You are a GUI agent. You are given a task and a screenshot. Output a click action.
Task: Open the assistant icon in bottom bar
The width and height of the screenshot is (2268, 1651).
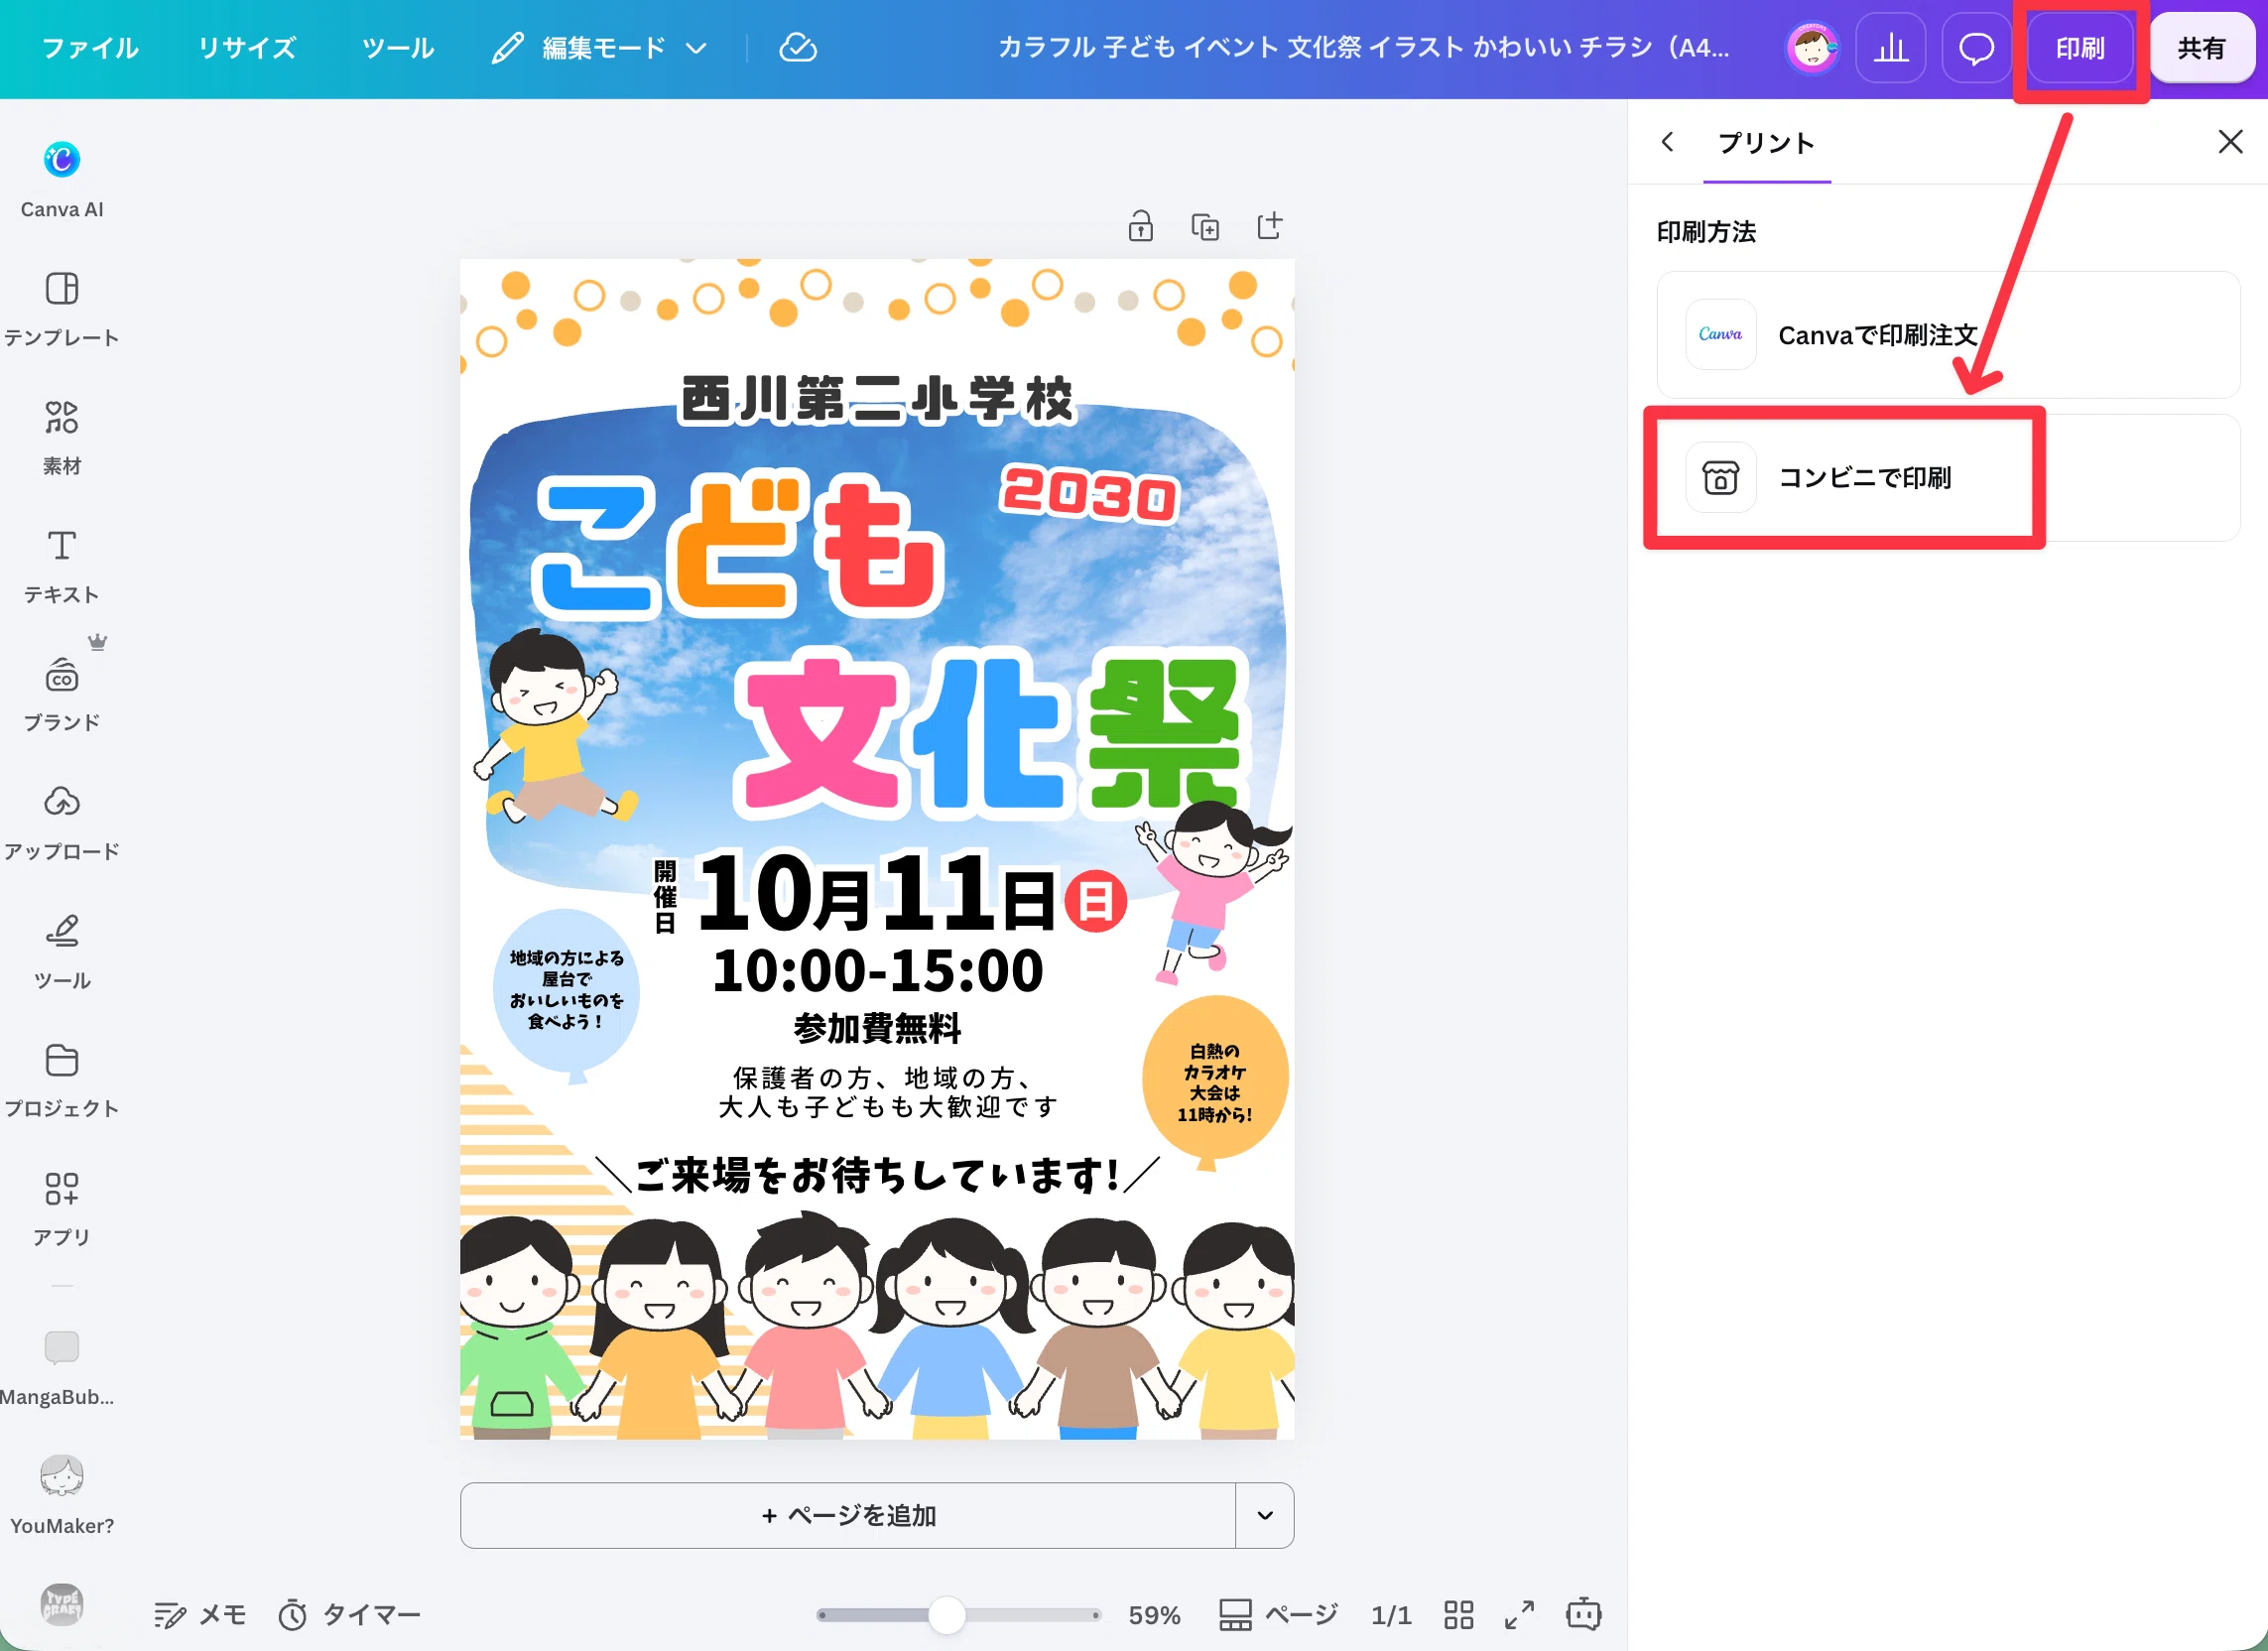tap(1583, 1613)
